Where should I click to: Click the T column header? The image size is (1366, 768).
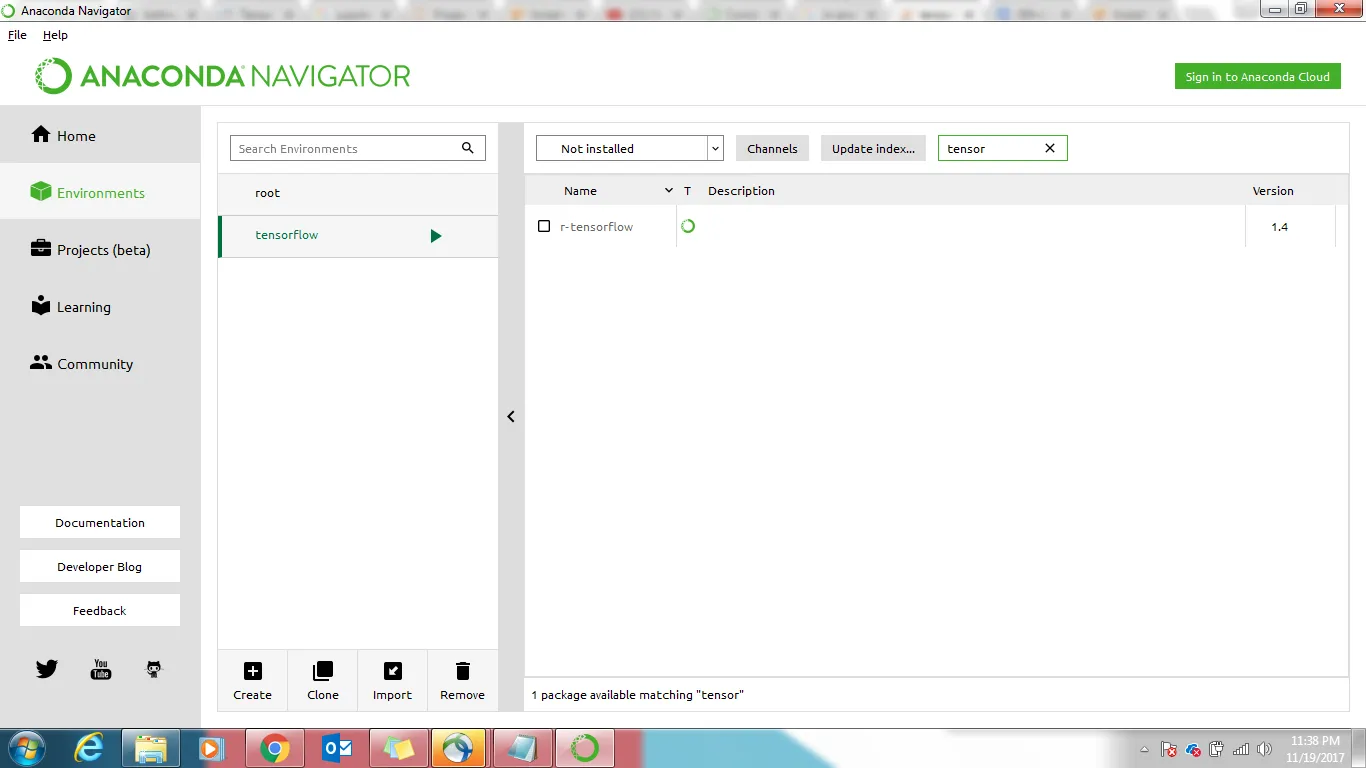point(687,190)
